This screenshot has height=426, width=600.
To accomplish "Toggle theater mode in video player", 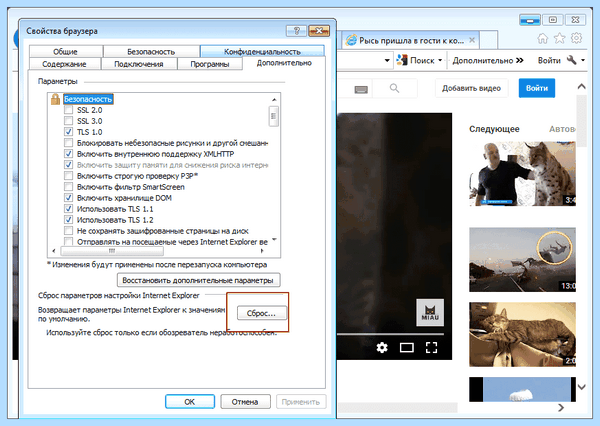I will point(407,348).
